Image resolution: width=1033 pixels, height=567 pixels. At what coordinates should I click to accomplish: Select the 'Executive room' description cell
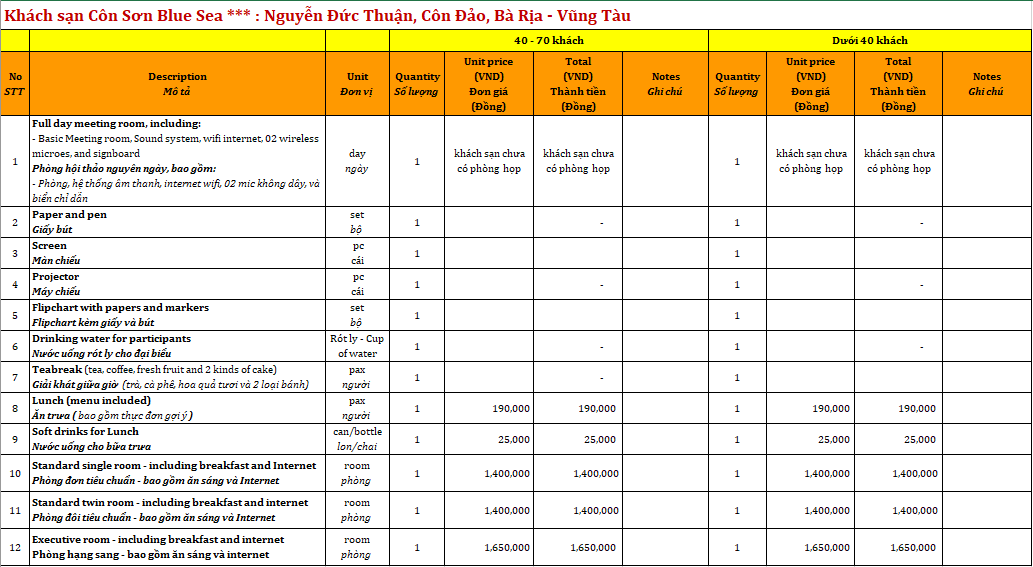177,547
